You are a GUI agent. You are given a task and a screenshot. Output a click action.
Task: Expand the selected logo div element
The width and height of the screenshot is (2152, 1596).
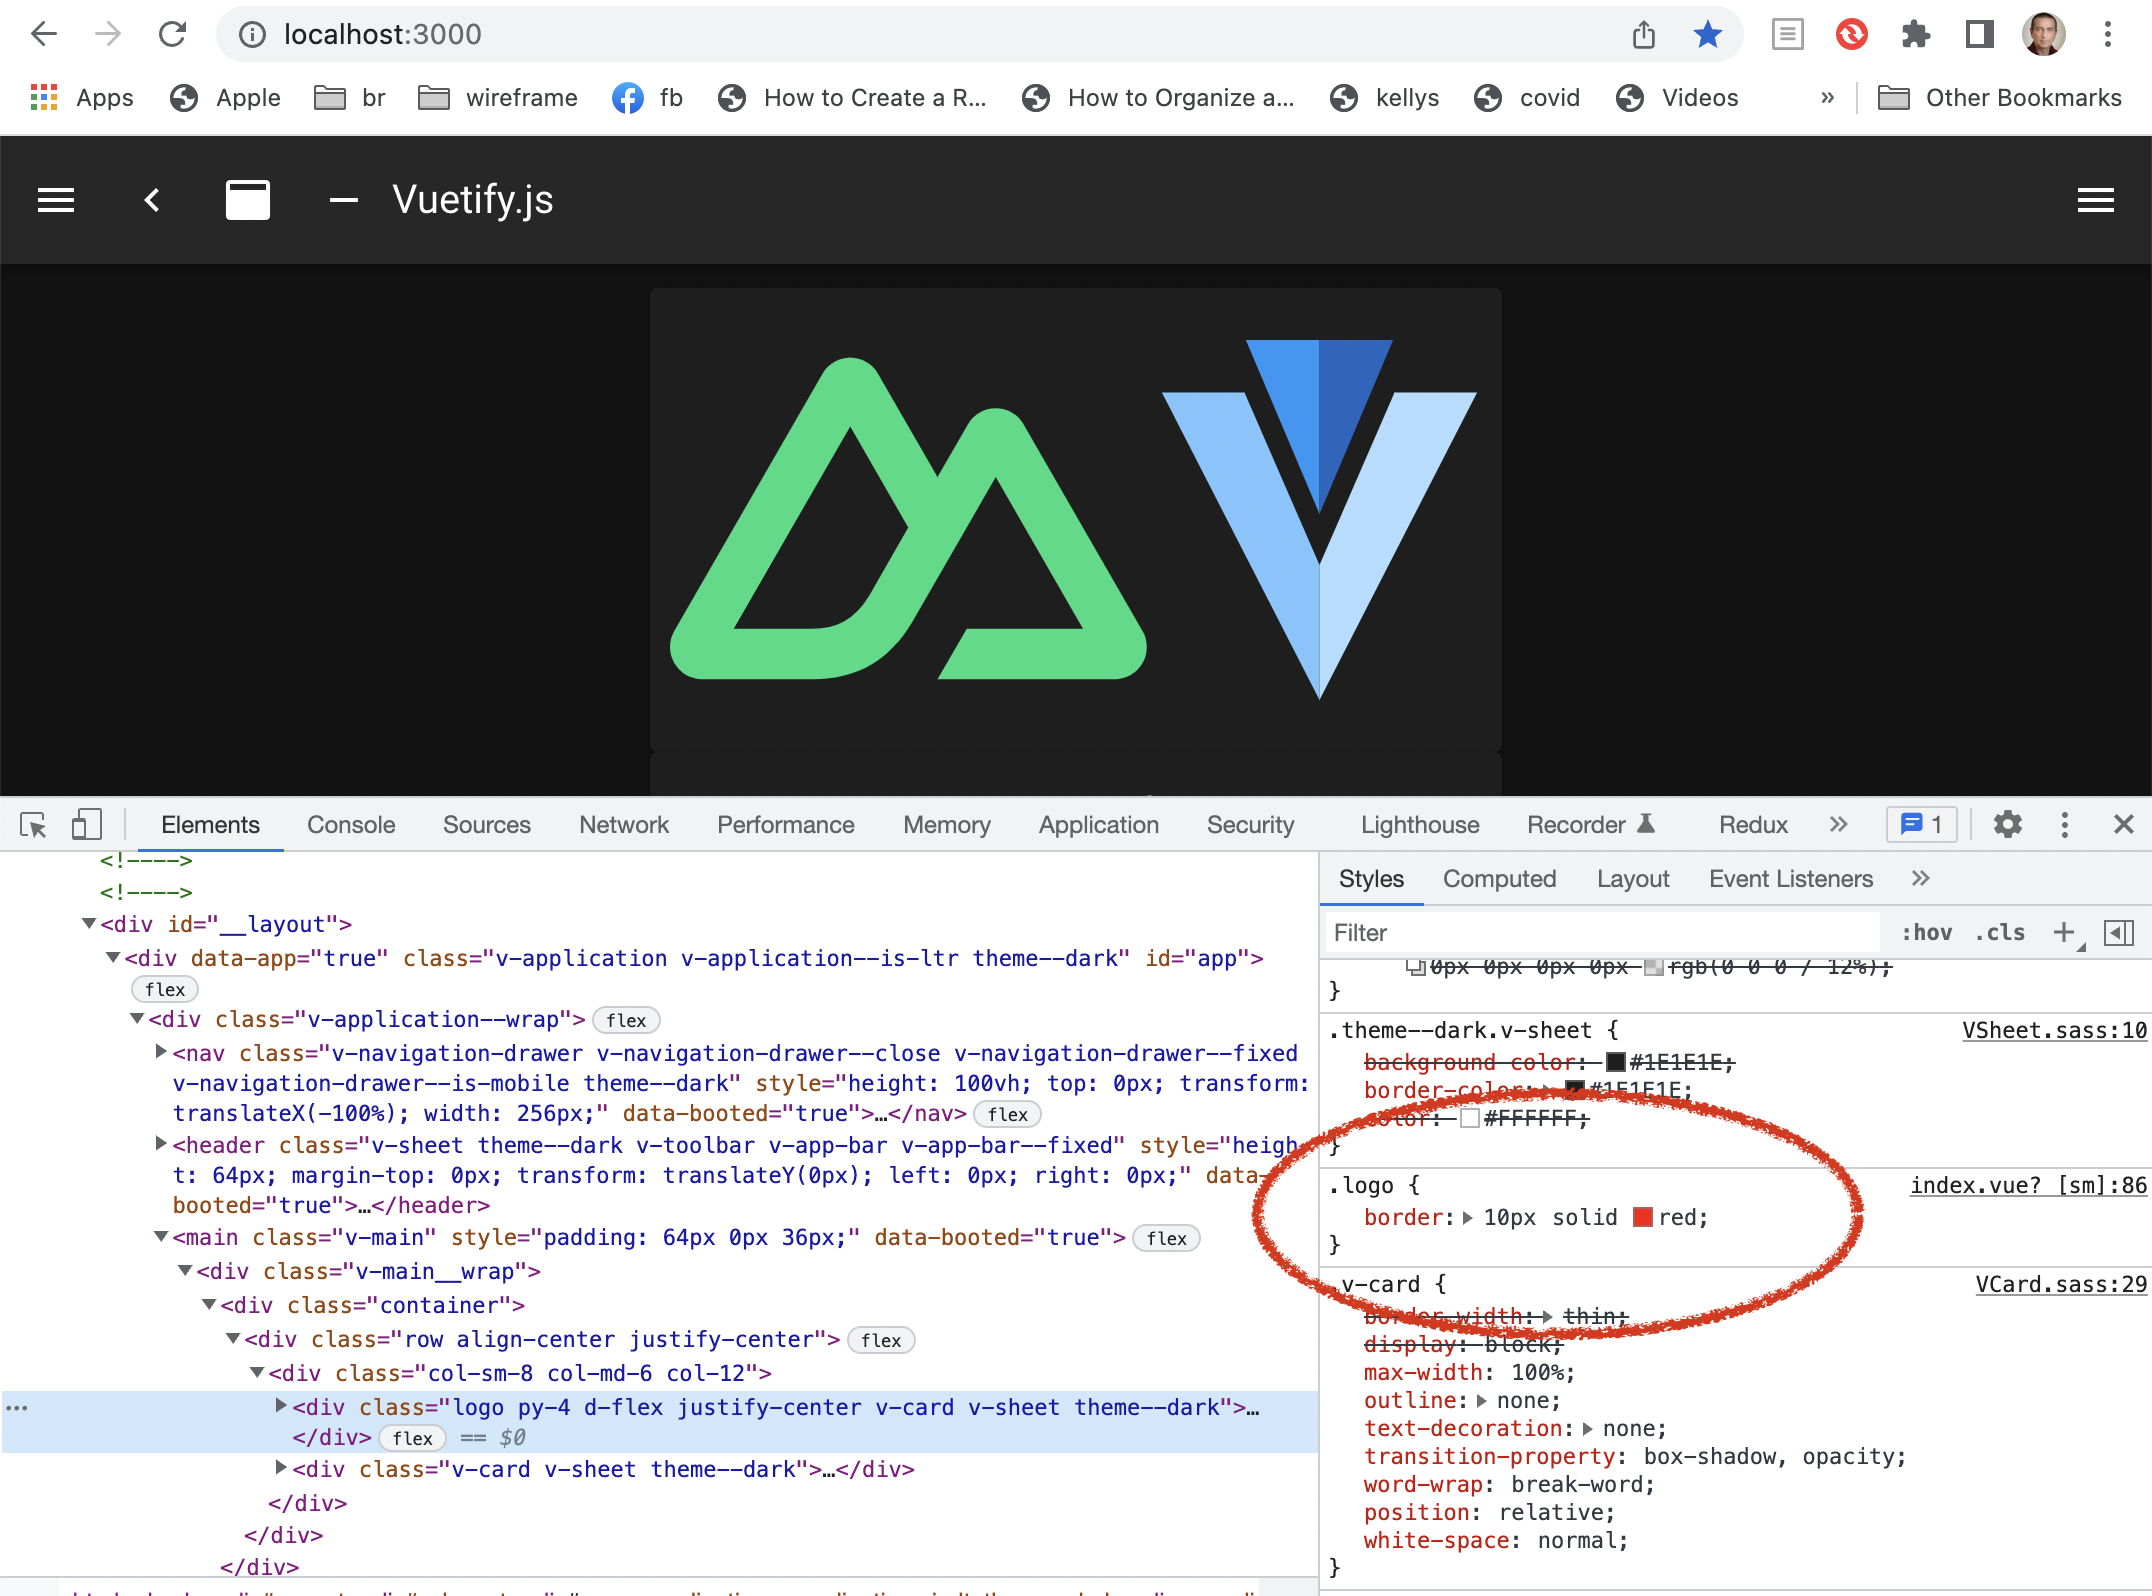coord(281,1406)
